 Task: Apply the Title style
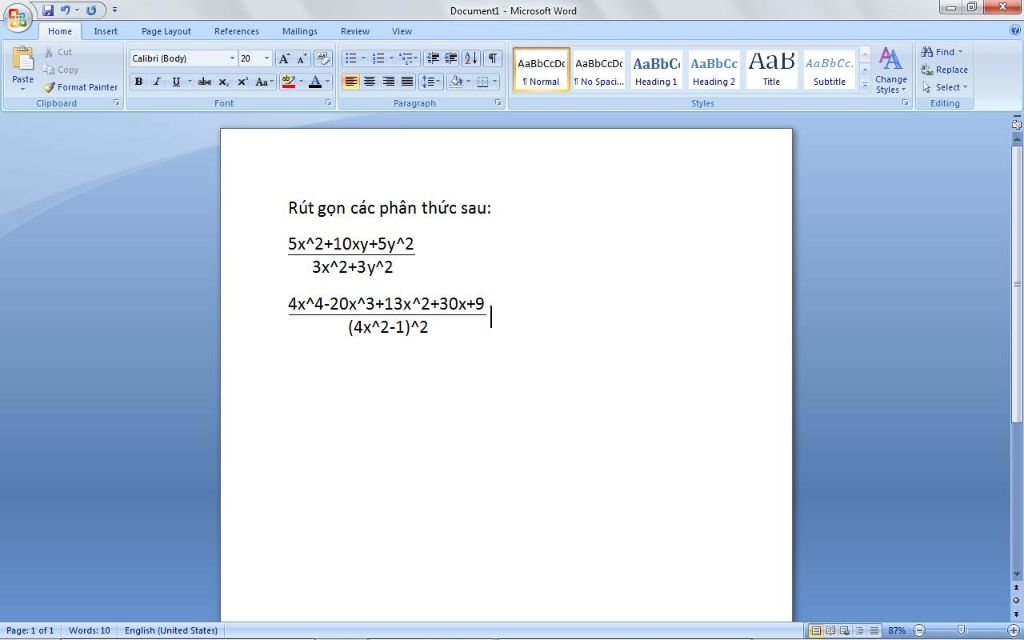[x=771, y=69]
